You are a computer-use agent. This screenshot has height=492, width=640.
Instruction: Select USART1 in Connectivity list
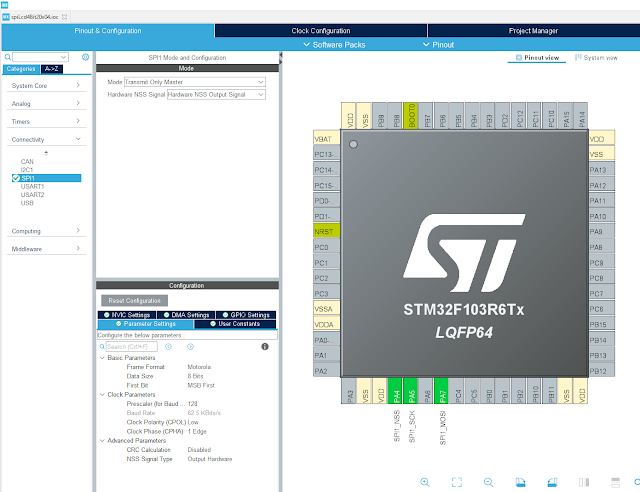[32, 186]
